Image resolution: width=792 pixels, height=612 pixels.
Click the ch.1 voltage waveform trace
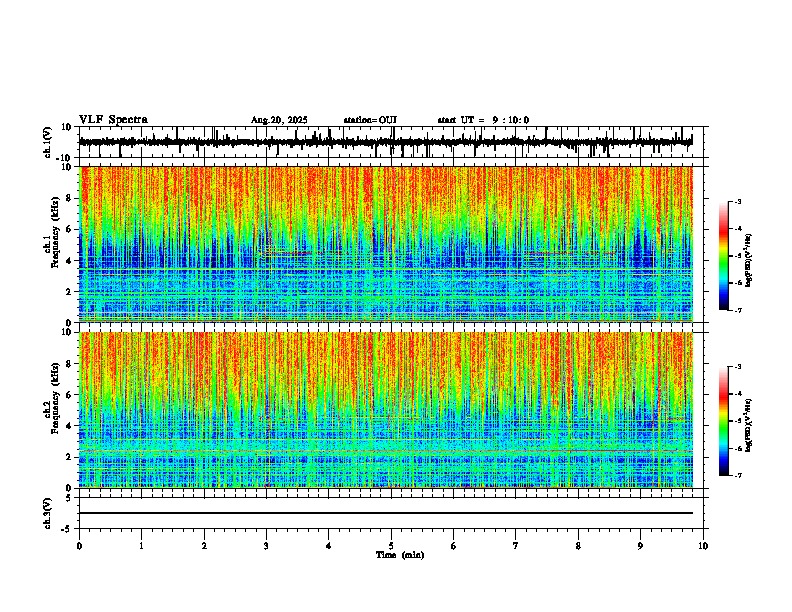tap(385, 142)
